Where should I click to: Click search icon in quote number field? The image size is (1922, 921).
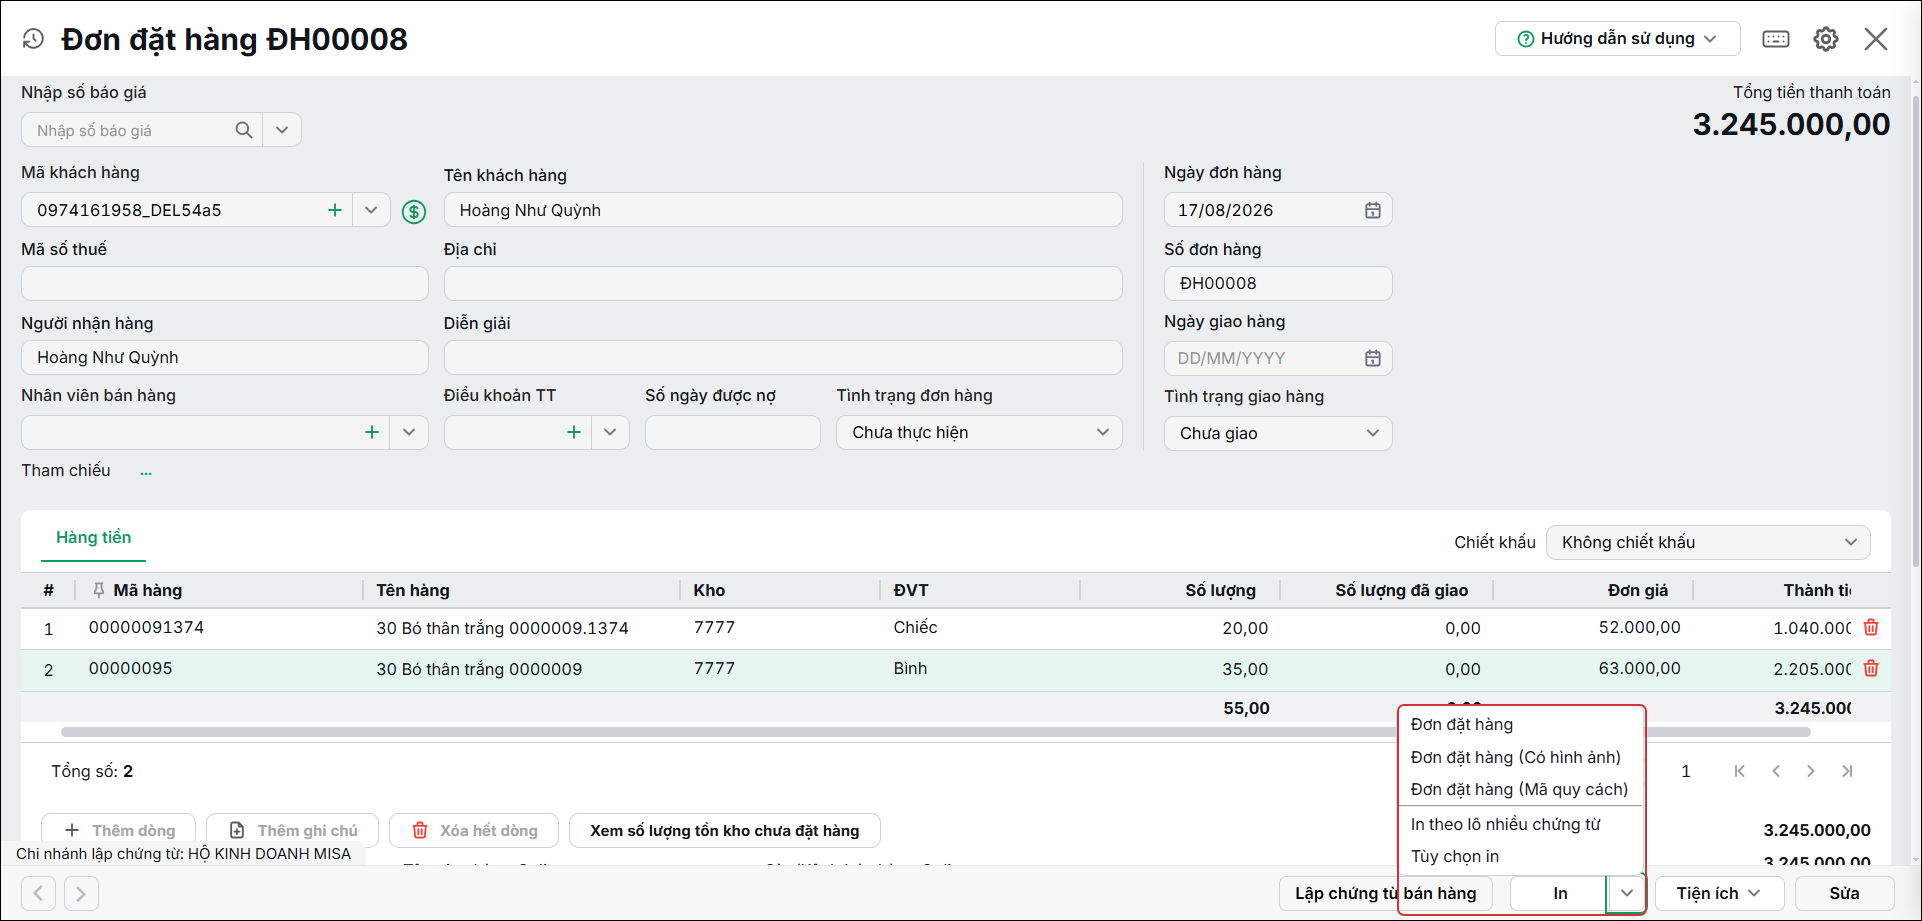[244, 130]
